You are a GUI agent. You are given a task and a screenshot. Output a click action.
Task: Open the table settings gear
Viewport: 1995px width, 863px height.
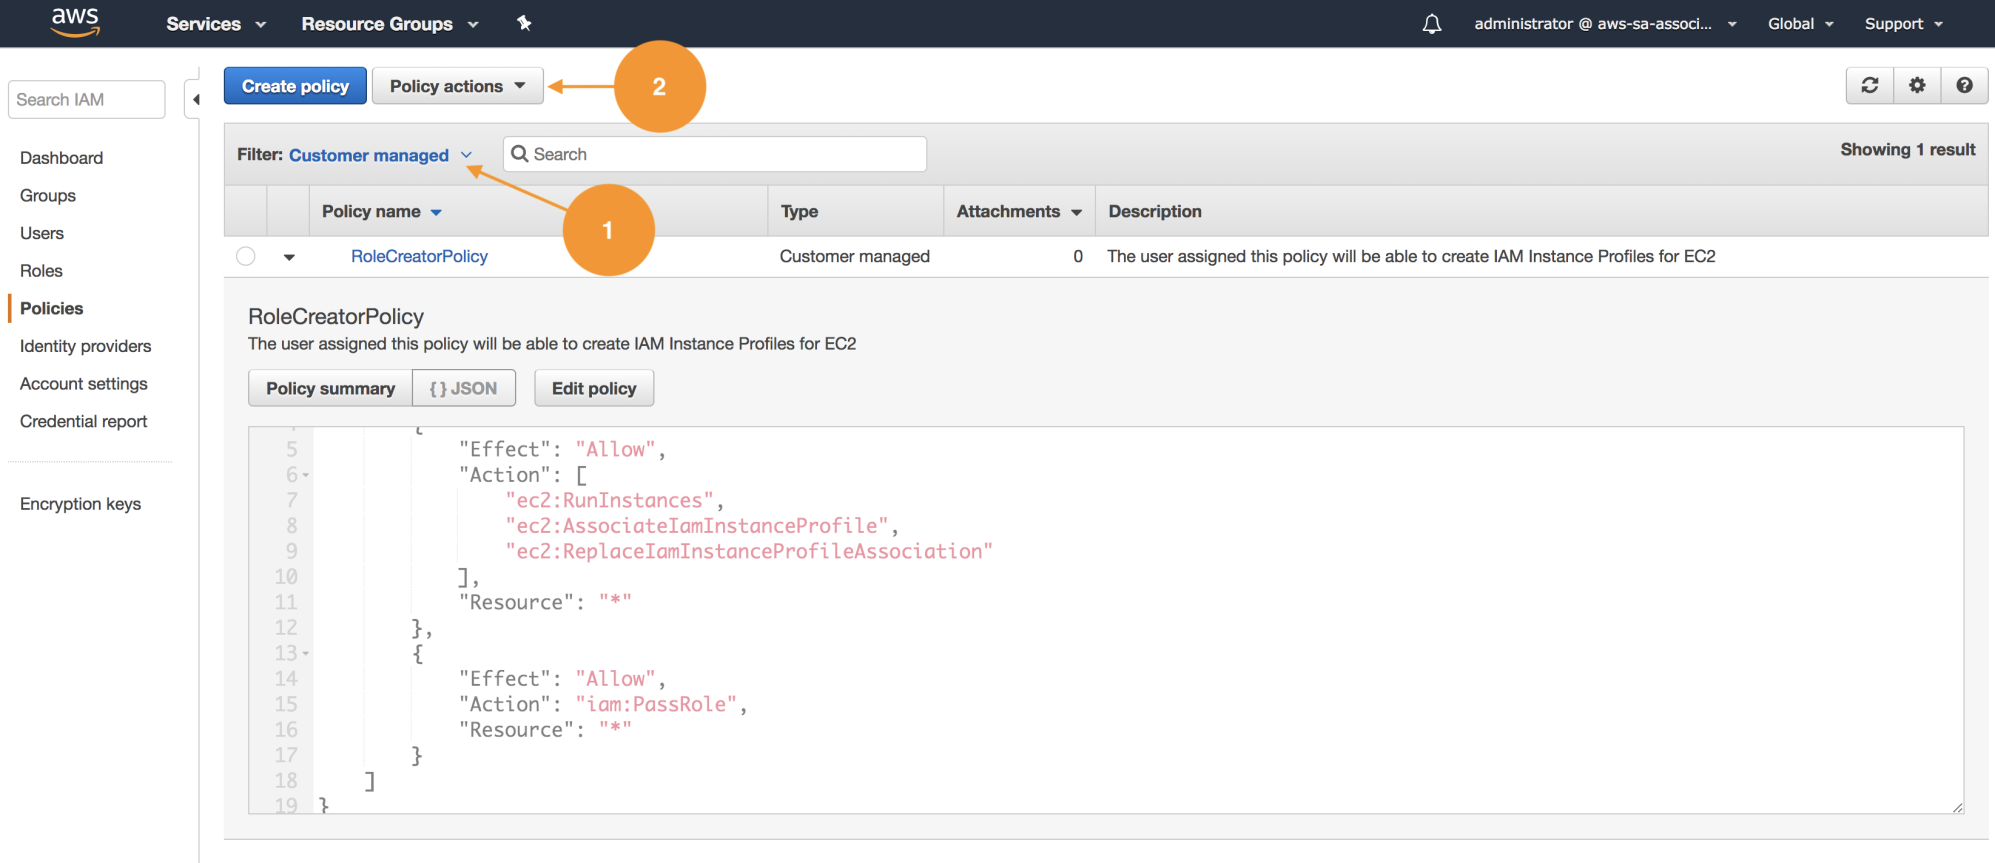[1917, 85]
